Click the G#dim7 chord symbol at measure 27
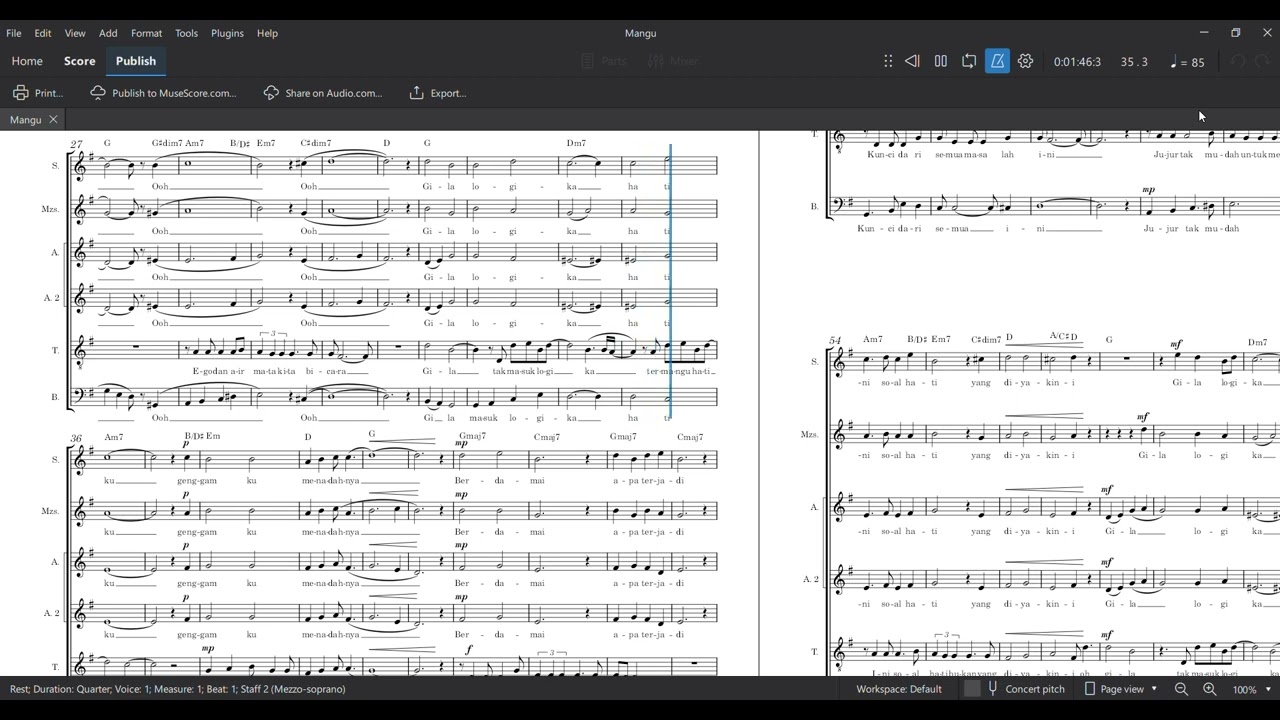 coord(167,143)
